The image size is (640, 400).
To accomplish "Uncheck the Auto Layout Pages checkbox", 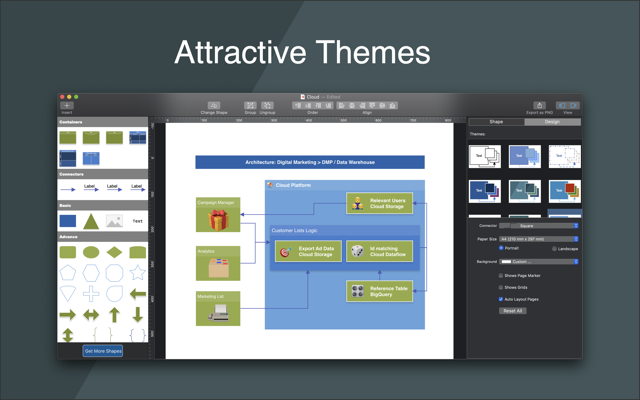I will (x=501, y=299).
